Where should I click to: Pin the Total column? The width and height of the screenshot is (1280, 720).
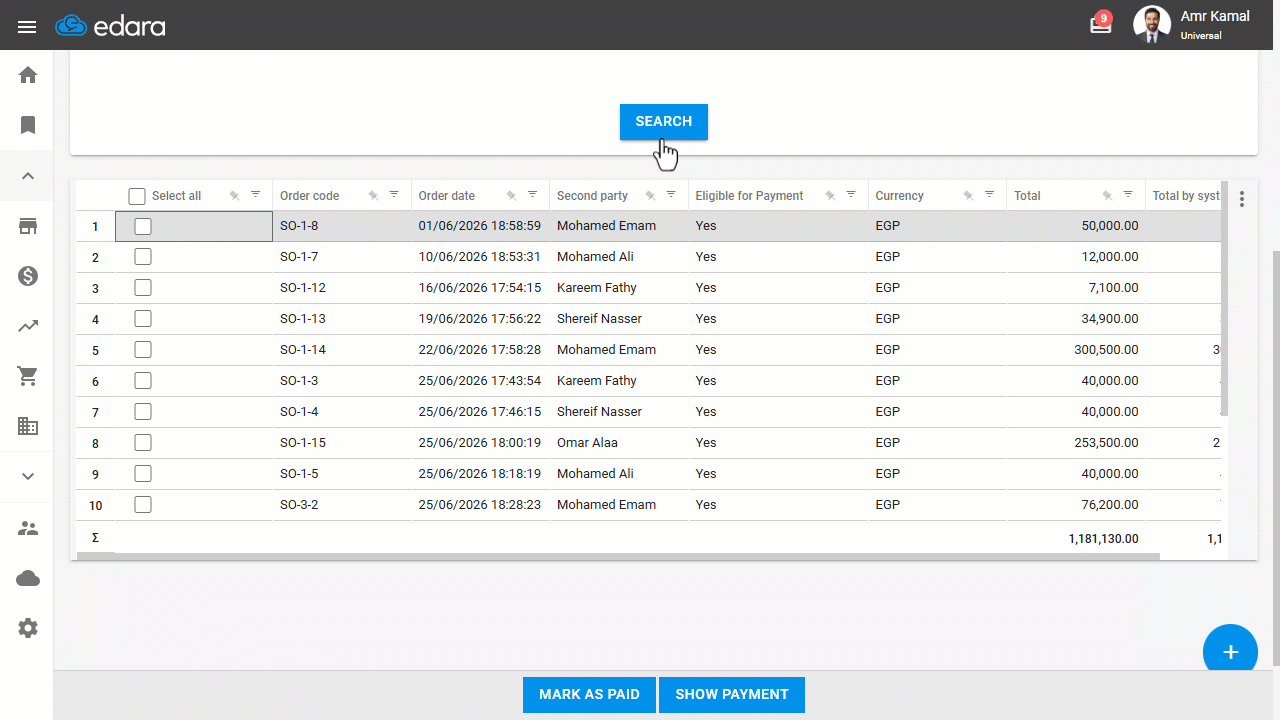[x=1107, y=196]
